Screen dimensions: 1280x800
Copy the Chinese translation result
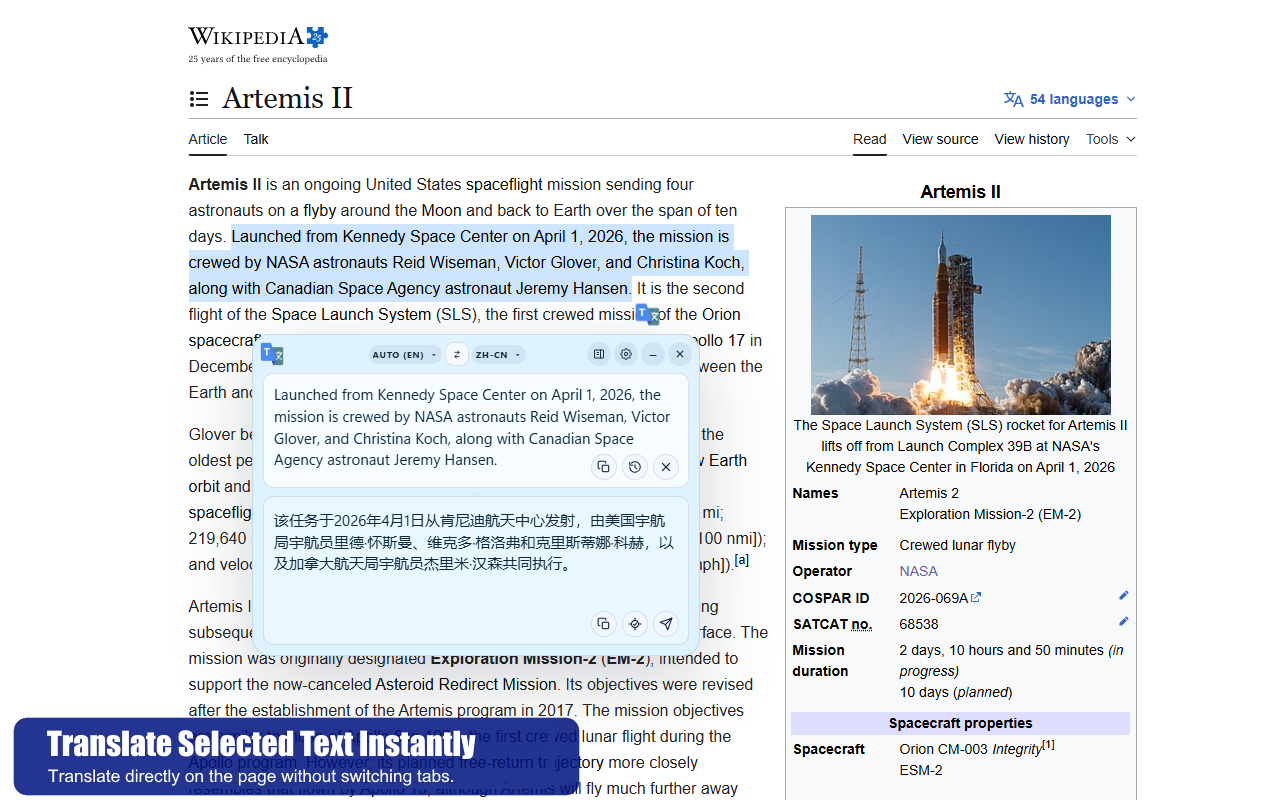[603, 624]
